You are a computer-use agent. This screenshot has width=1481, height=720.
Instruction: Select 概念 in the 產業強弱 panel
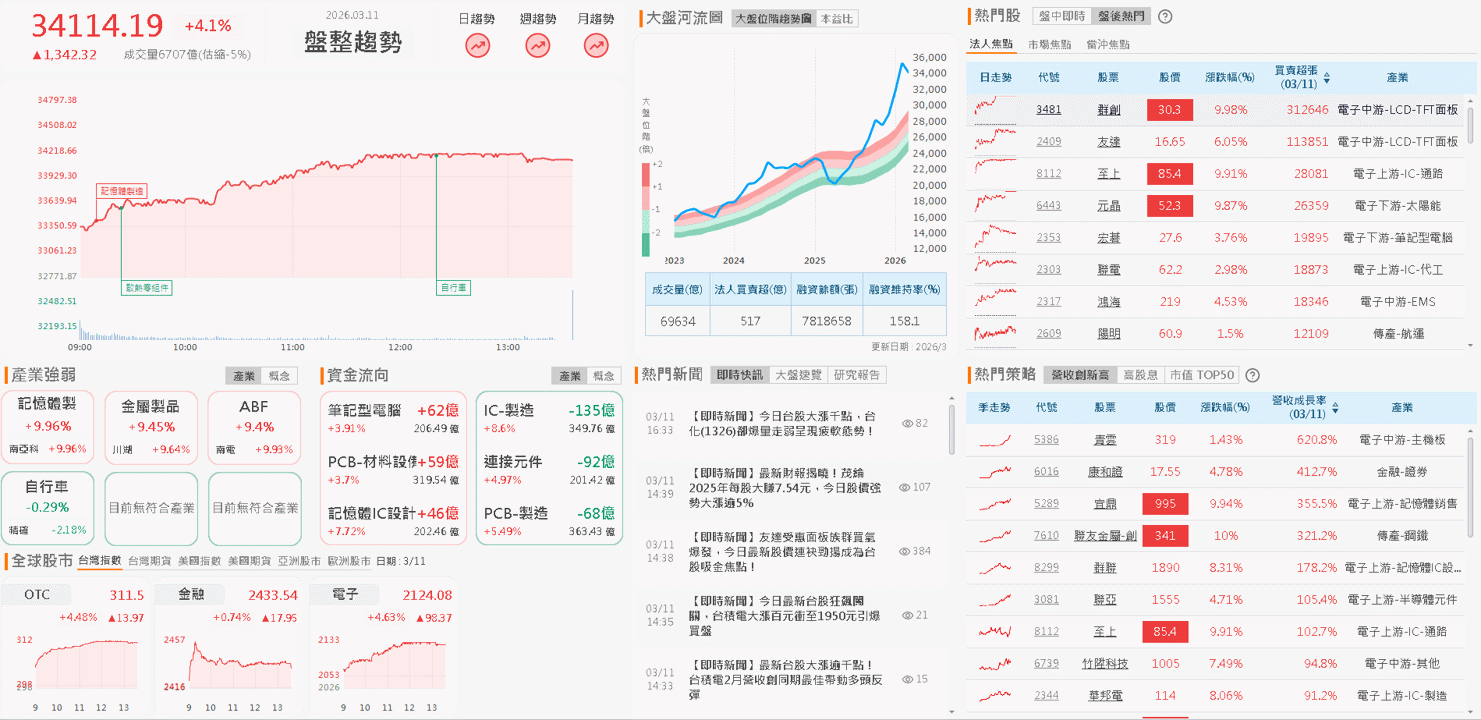click(x=279, y=376)
